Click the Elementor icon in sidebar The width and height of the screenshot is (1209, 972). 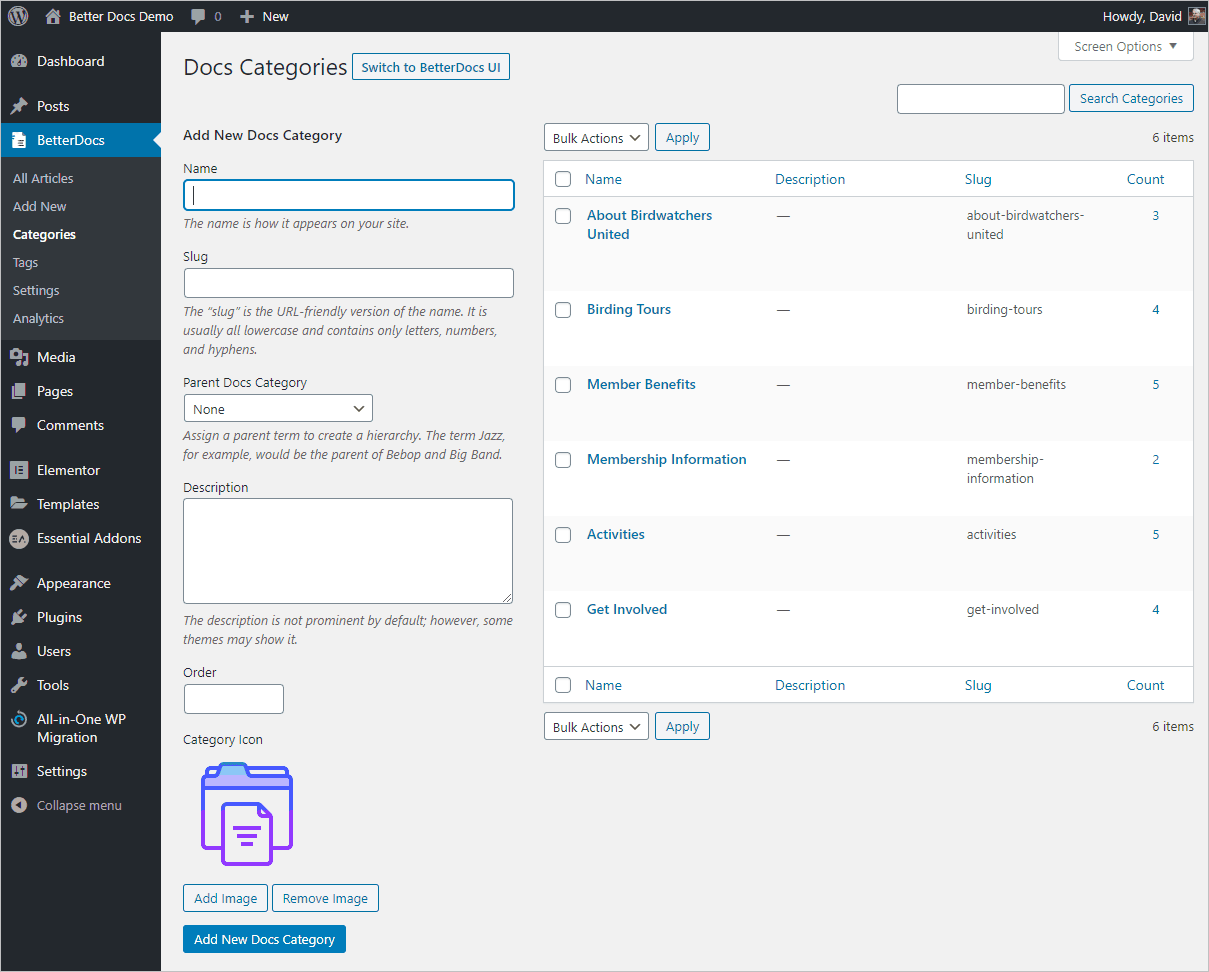[19, 470]
